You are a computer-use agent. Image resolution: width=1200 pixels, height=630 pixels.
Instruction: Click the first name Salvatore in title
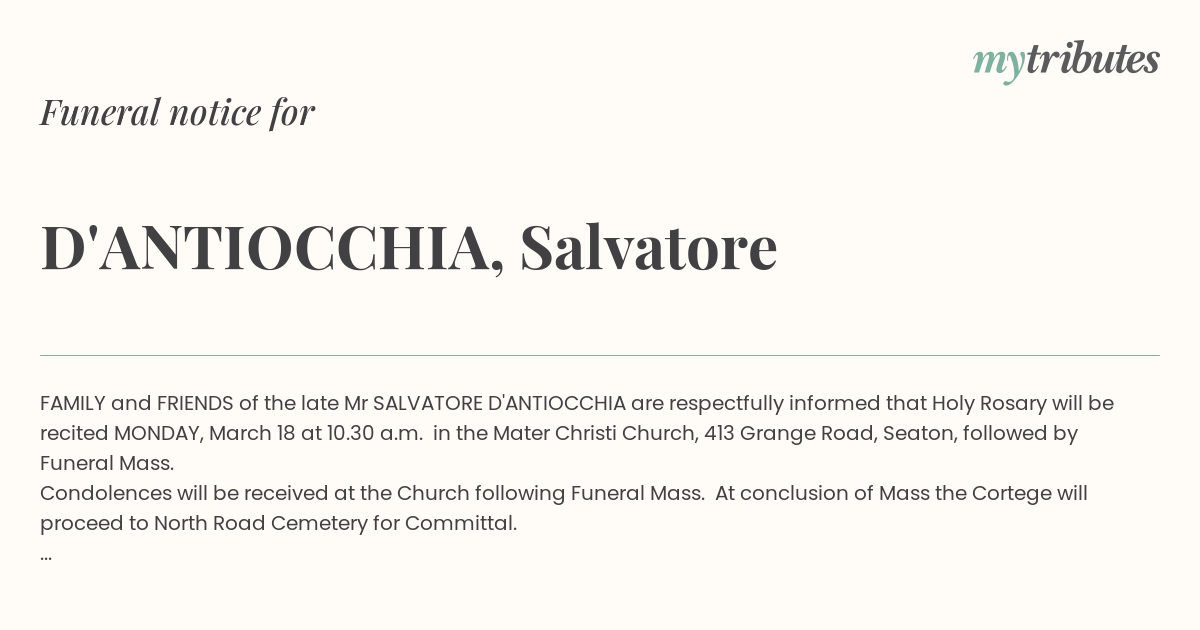648,247
